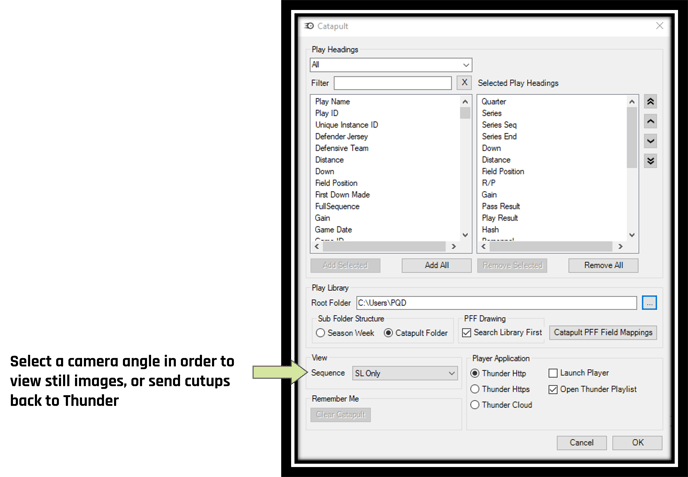The height and width of the screenshot is (477, 688).
Task: Select Game Date heading
Action: tap(333, 230)
